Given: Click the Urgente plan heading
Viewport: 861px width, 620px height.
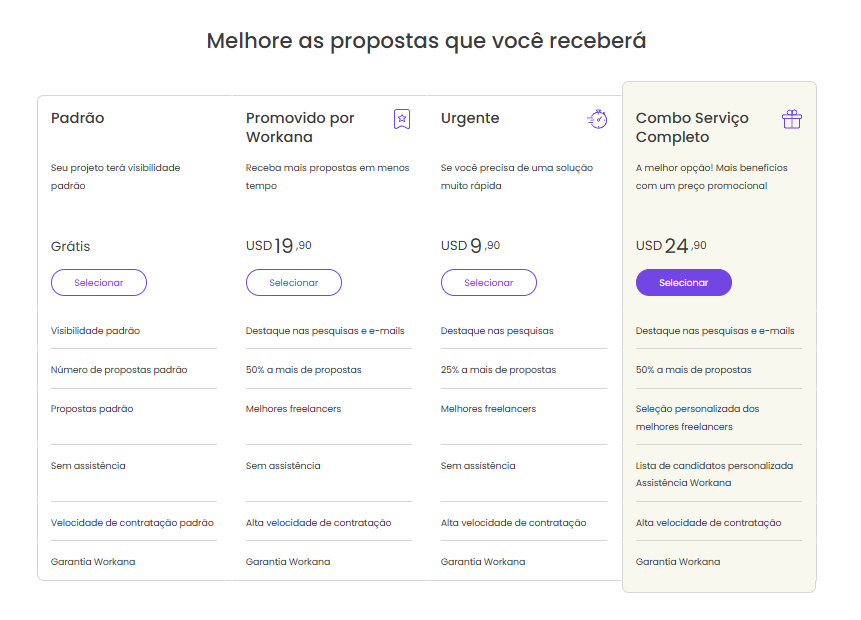Looking at the screenshot, I should (x=470, y=118).
